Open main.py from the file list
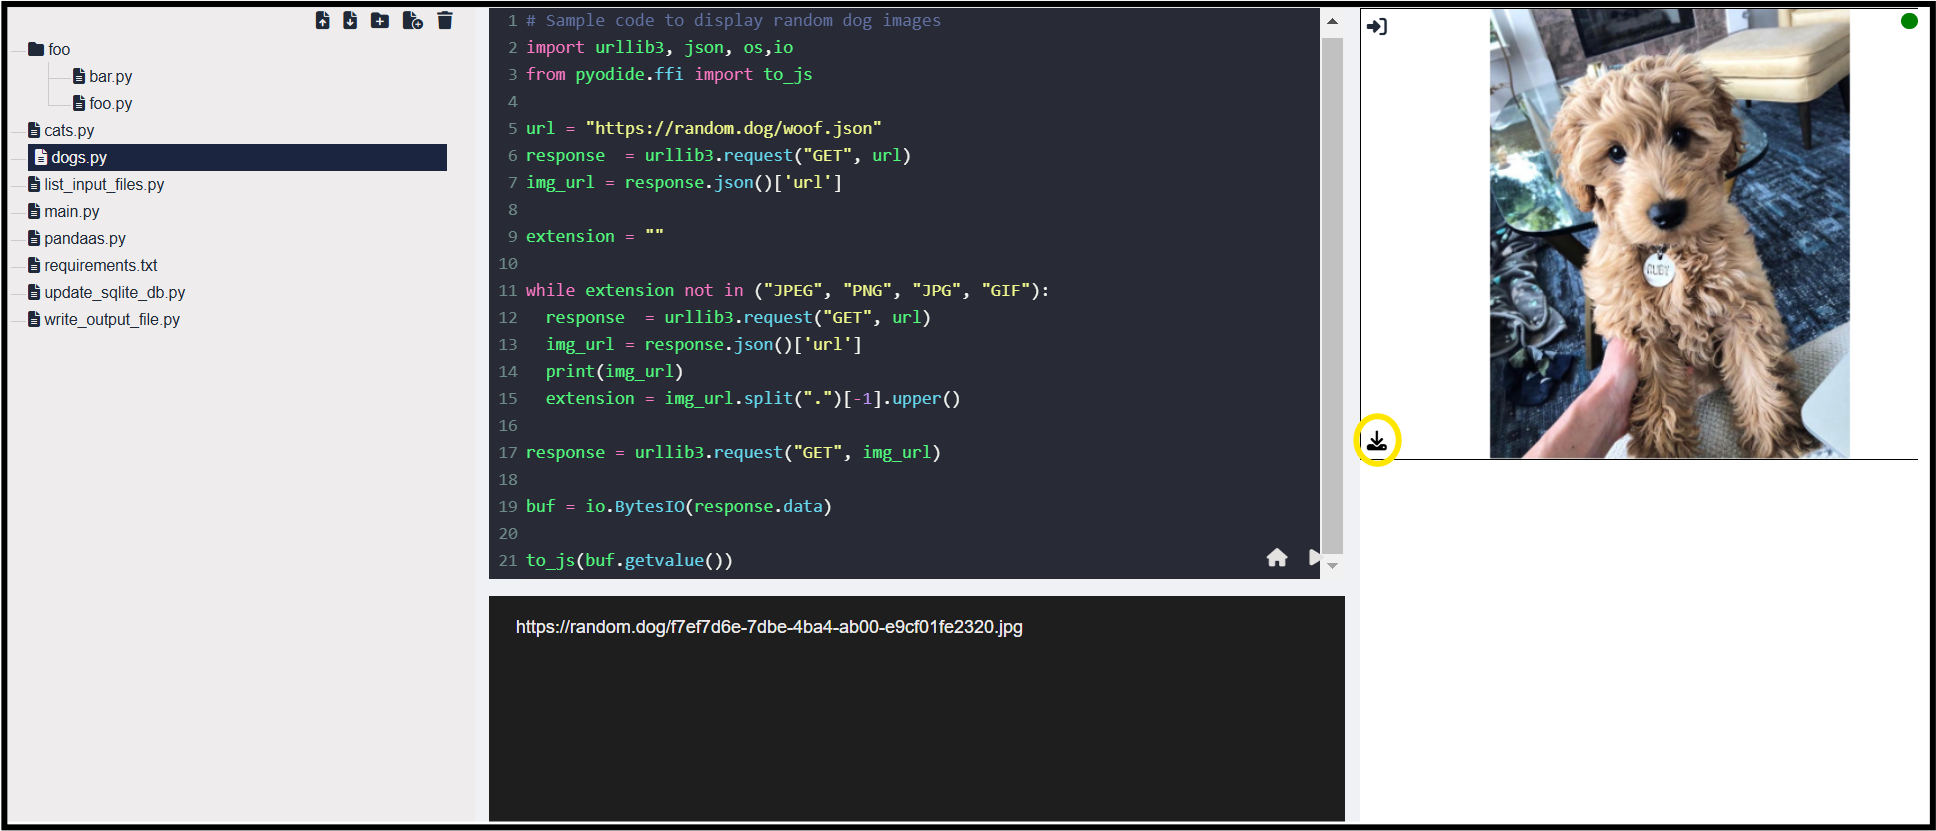 point(71,212)
